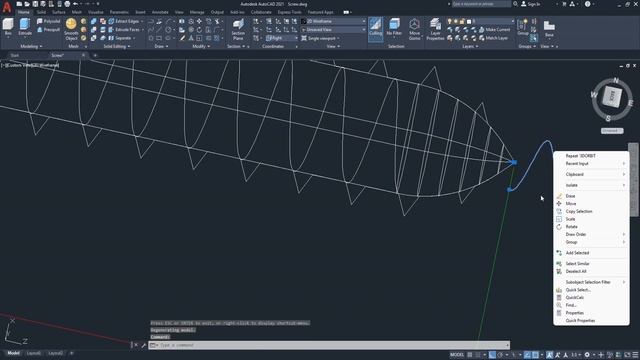Click the Unnamed UCS label below ViewCube
The height and width of the screenshot is (360, 640).
click(x=612, y=131)
